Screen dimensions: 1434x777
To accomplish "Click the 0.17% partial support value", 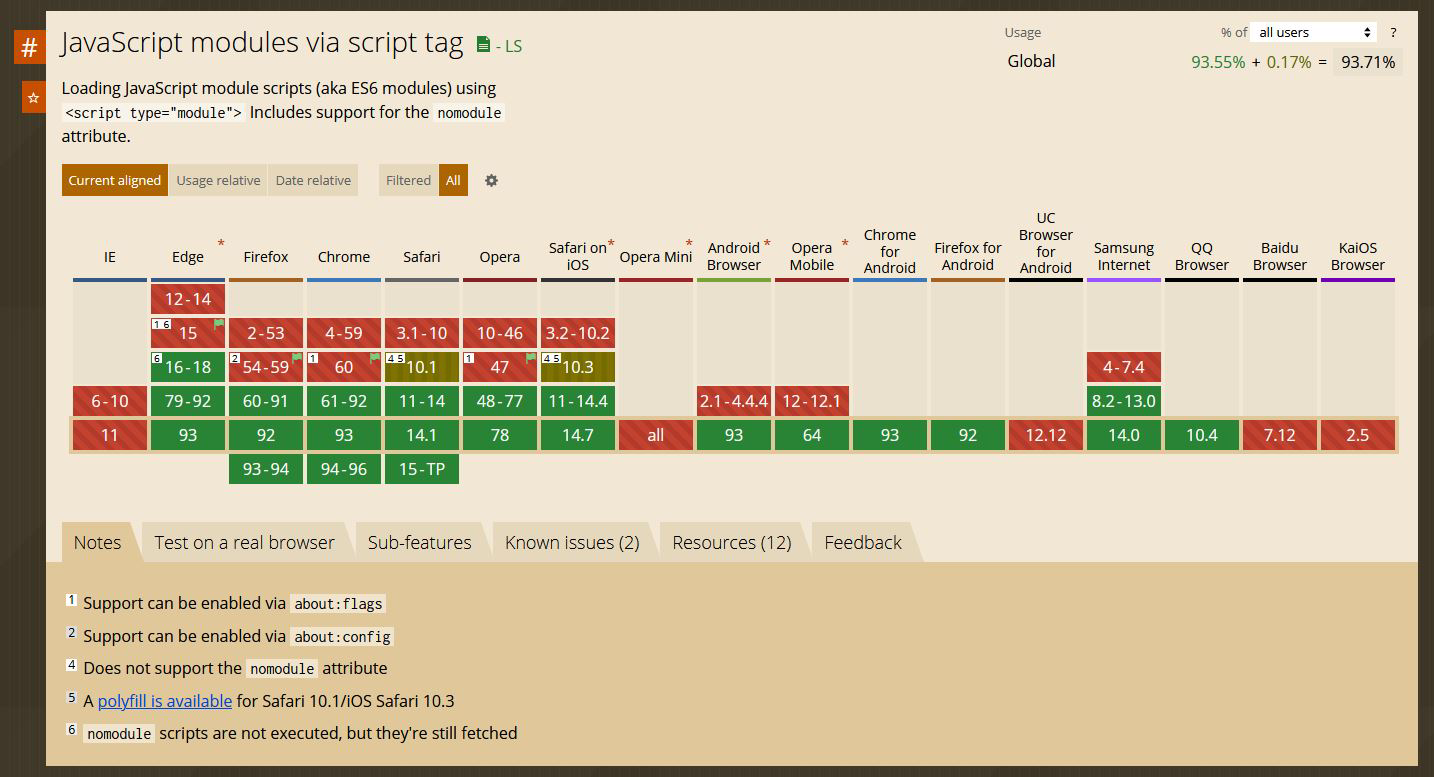I will pyautogui.click(x=1289, y=62).
